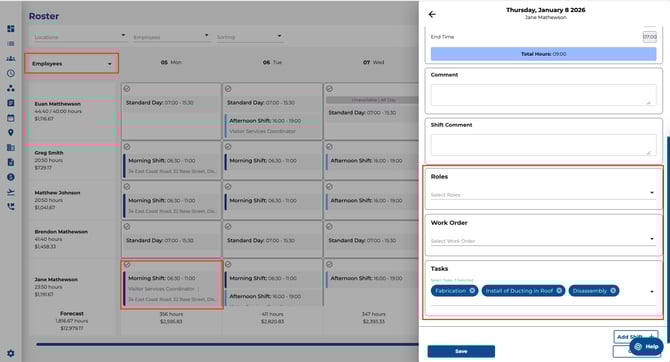
Task: Click the shift panel's vertical scrollbar
Action: pos(667,239)
